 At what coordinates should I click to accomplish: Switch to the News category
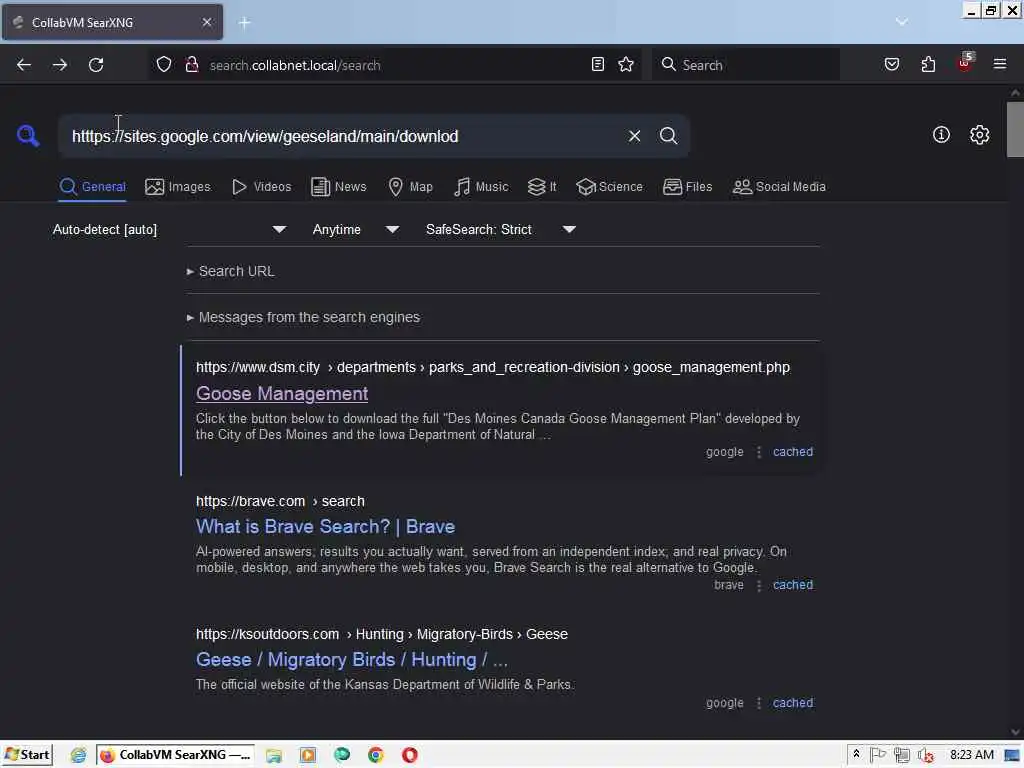(x=339, y=187)
